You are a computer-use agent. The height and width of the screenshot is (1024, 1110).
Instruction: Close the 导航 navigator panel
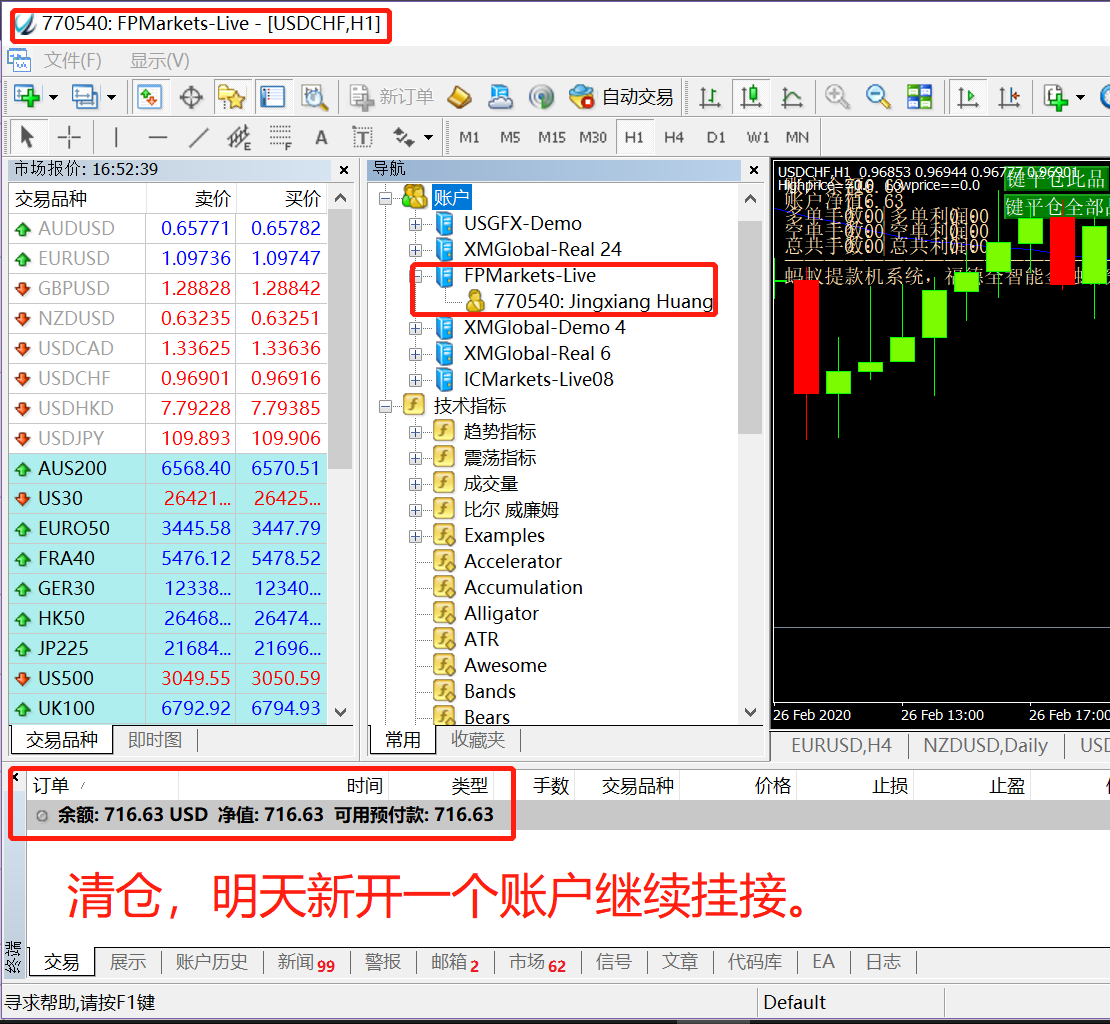click(754, 170)
